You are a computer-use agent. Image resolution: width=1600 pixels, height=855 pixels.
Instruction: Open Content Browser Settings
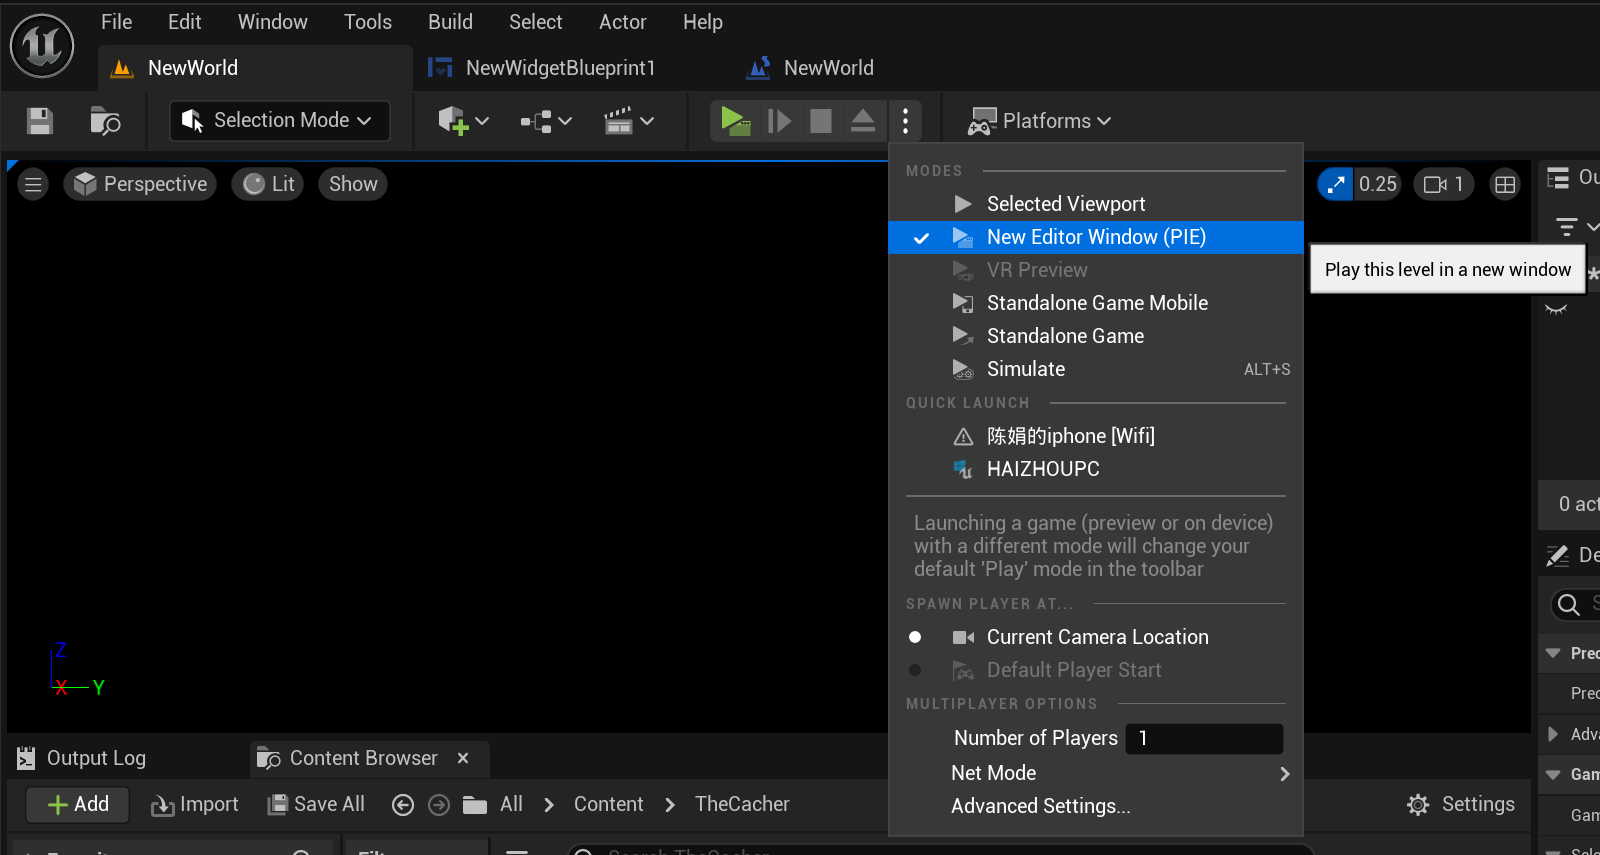tap(1461, 804)
